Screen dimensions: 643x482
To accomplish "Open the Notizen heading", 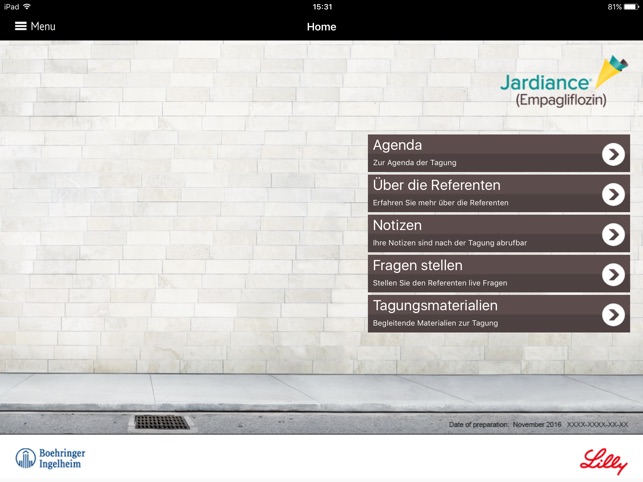I will pos(397,225).
